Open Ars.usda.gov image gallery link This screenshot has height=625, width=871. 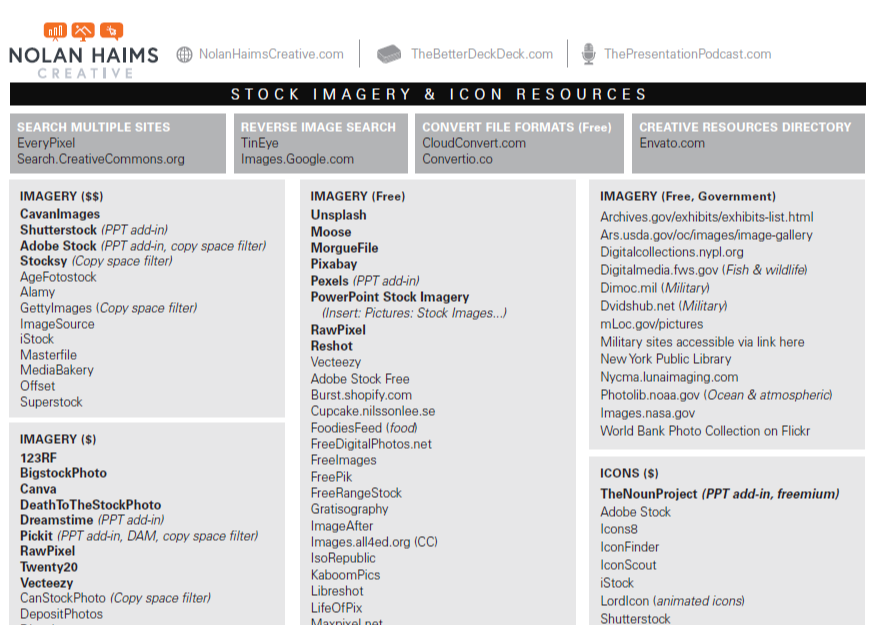pos(706,235)
